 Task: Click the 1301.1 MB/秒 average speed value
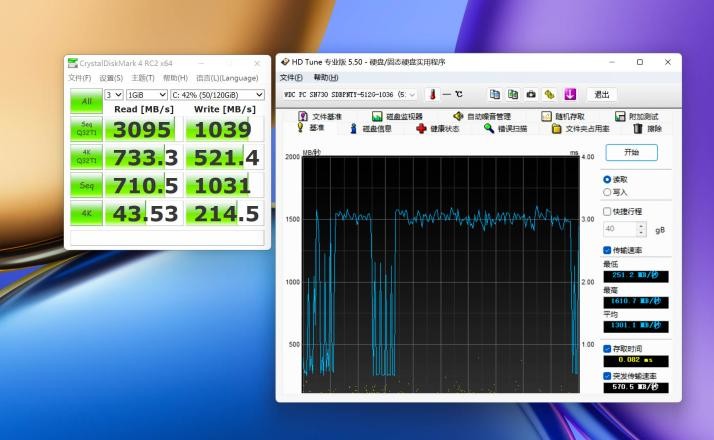(x=636, y=326)
